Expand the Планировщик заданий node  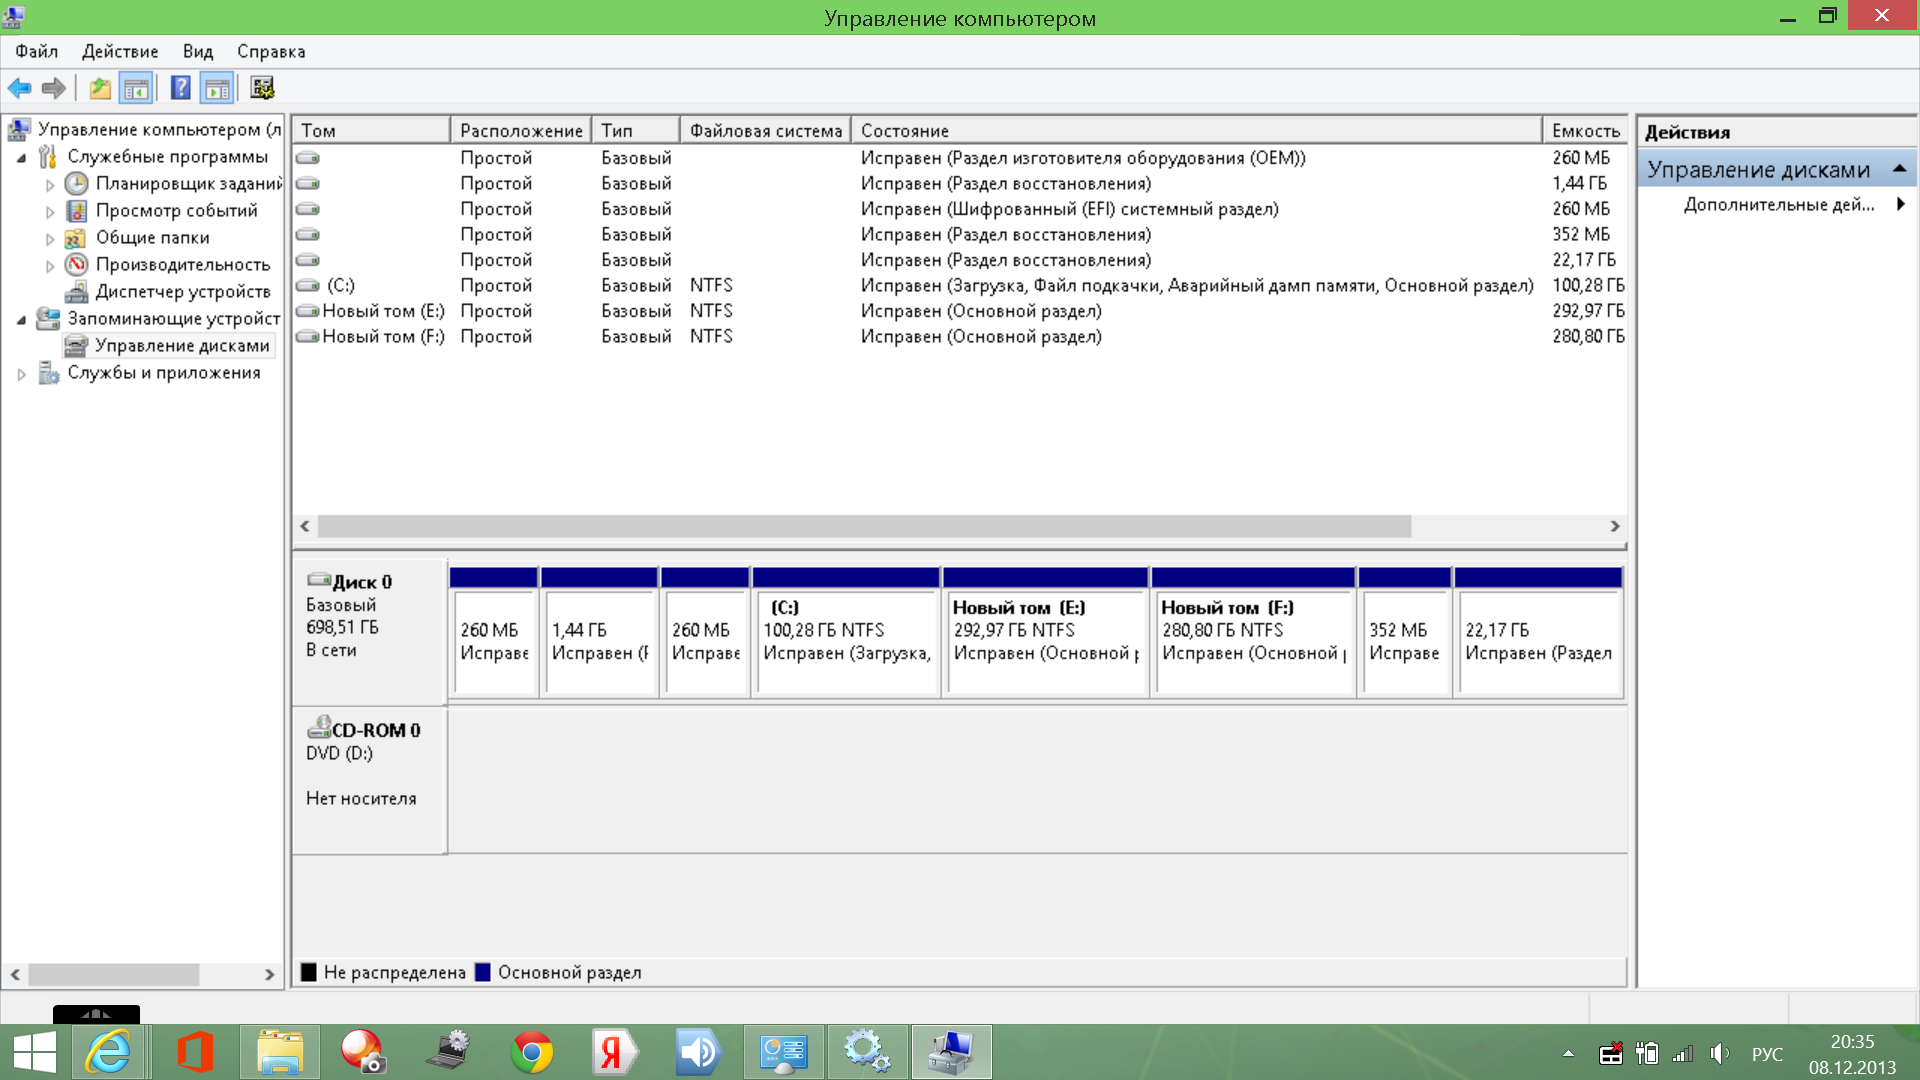tap(50, 185)
